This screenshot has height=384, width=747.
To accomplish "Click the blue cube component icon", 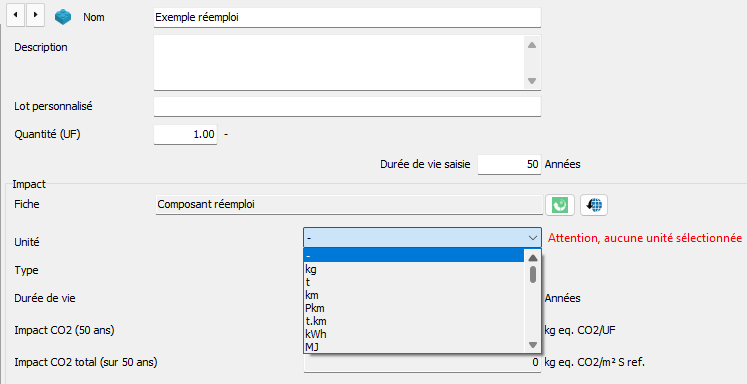I will click(x=63, y=17).
